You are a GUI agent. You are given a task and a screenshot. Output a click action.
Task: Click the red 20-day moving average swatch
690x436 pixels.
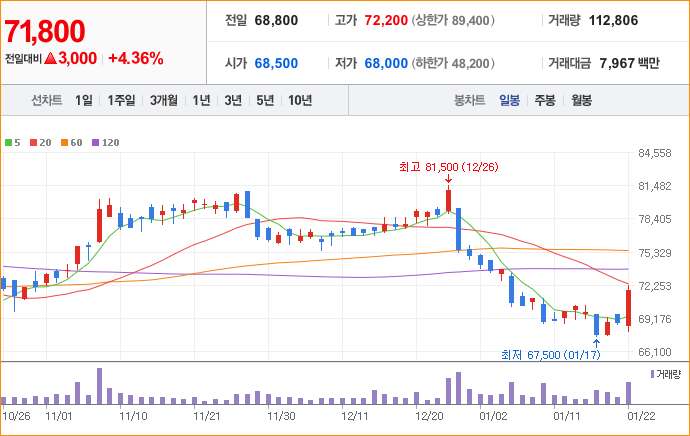coord(33,143)
